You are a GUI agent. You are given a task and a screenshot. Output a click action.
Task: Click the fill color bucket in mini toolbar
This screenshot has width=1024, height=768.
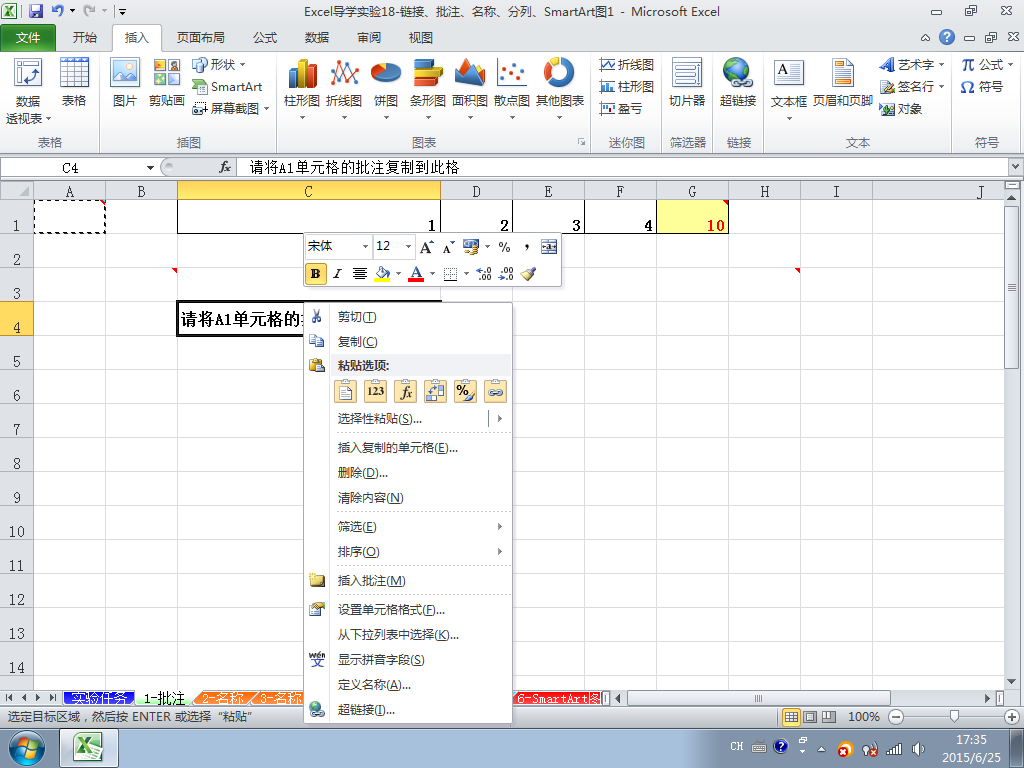(x=383, y=274)
